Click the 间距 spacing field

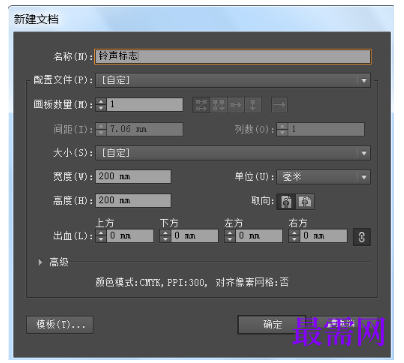[145, 129]
